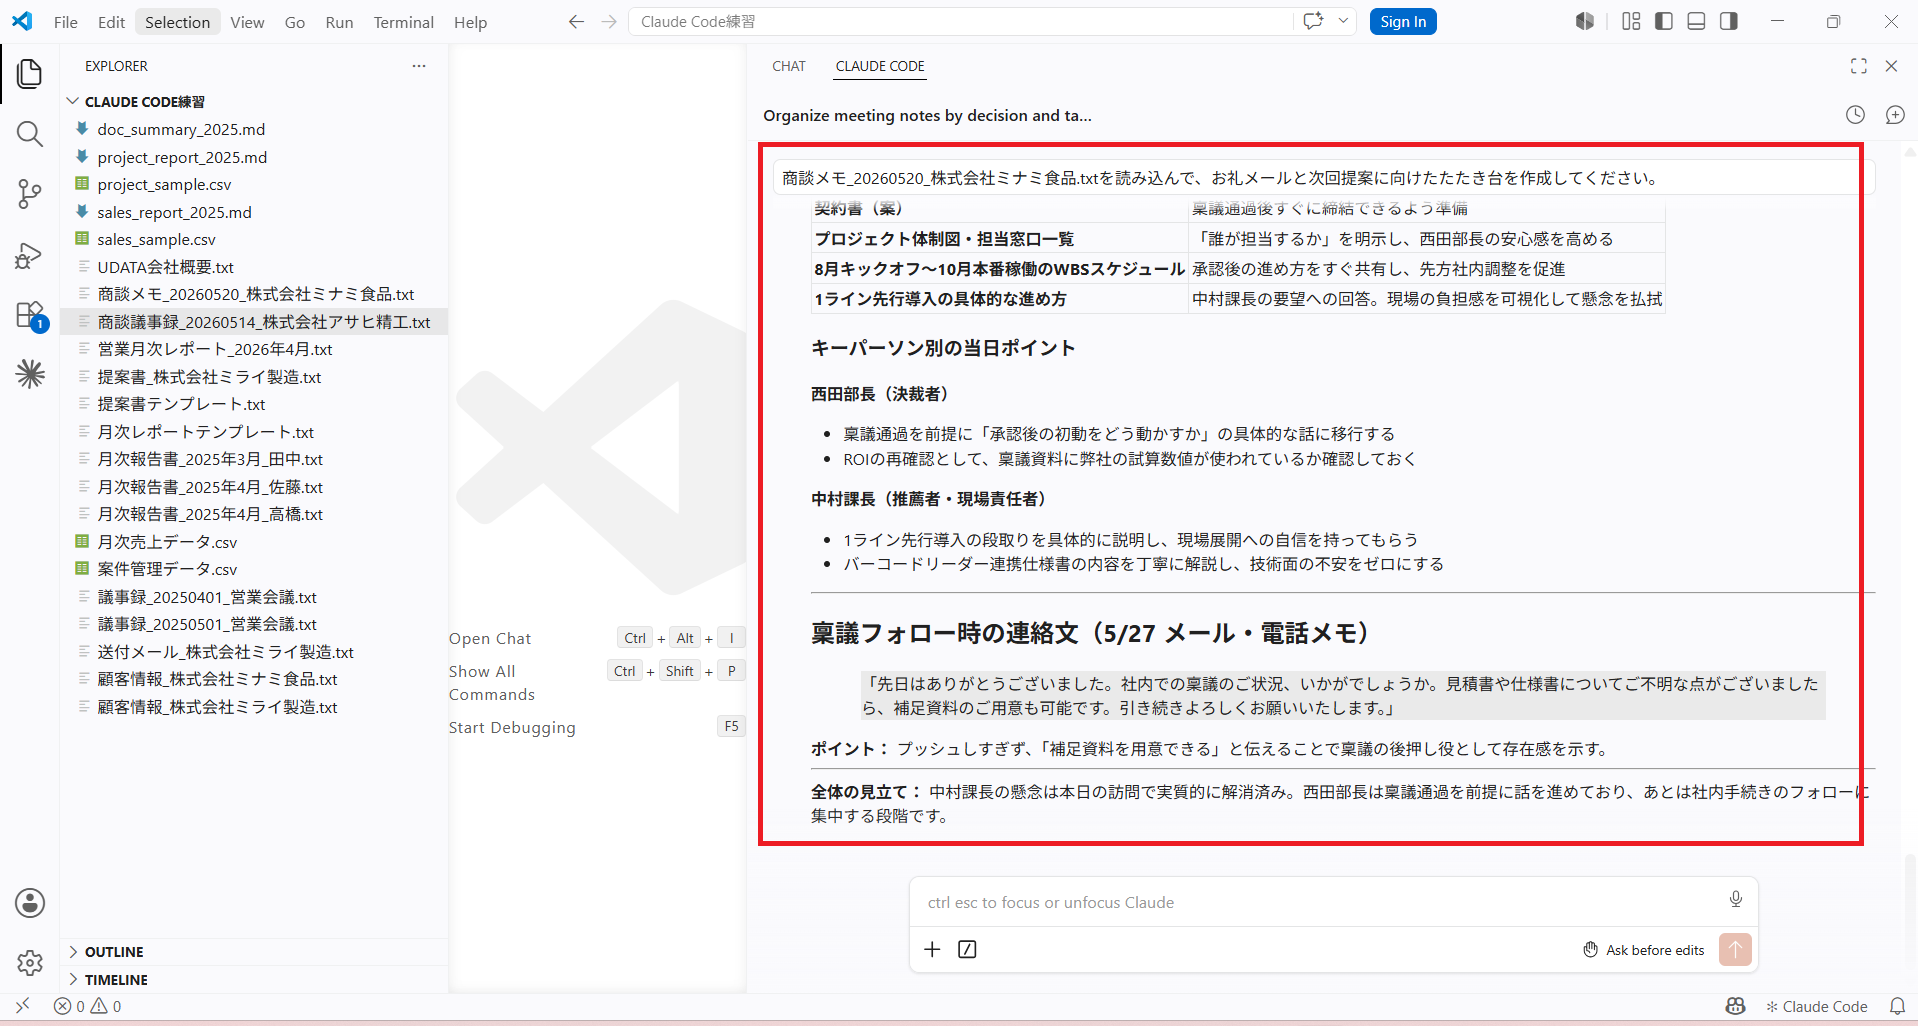The image size is (1918, 1026).
Task: Toggle the bottom Panel
Action: [x=1696, y=21]
